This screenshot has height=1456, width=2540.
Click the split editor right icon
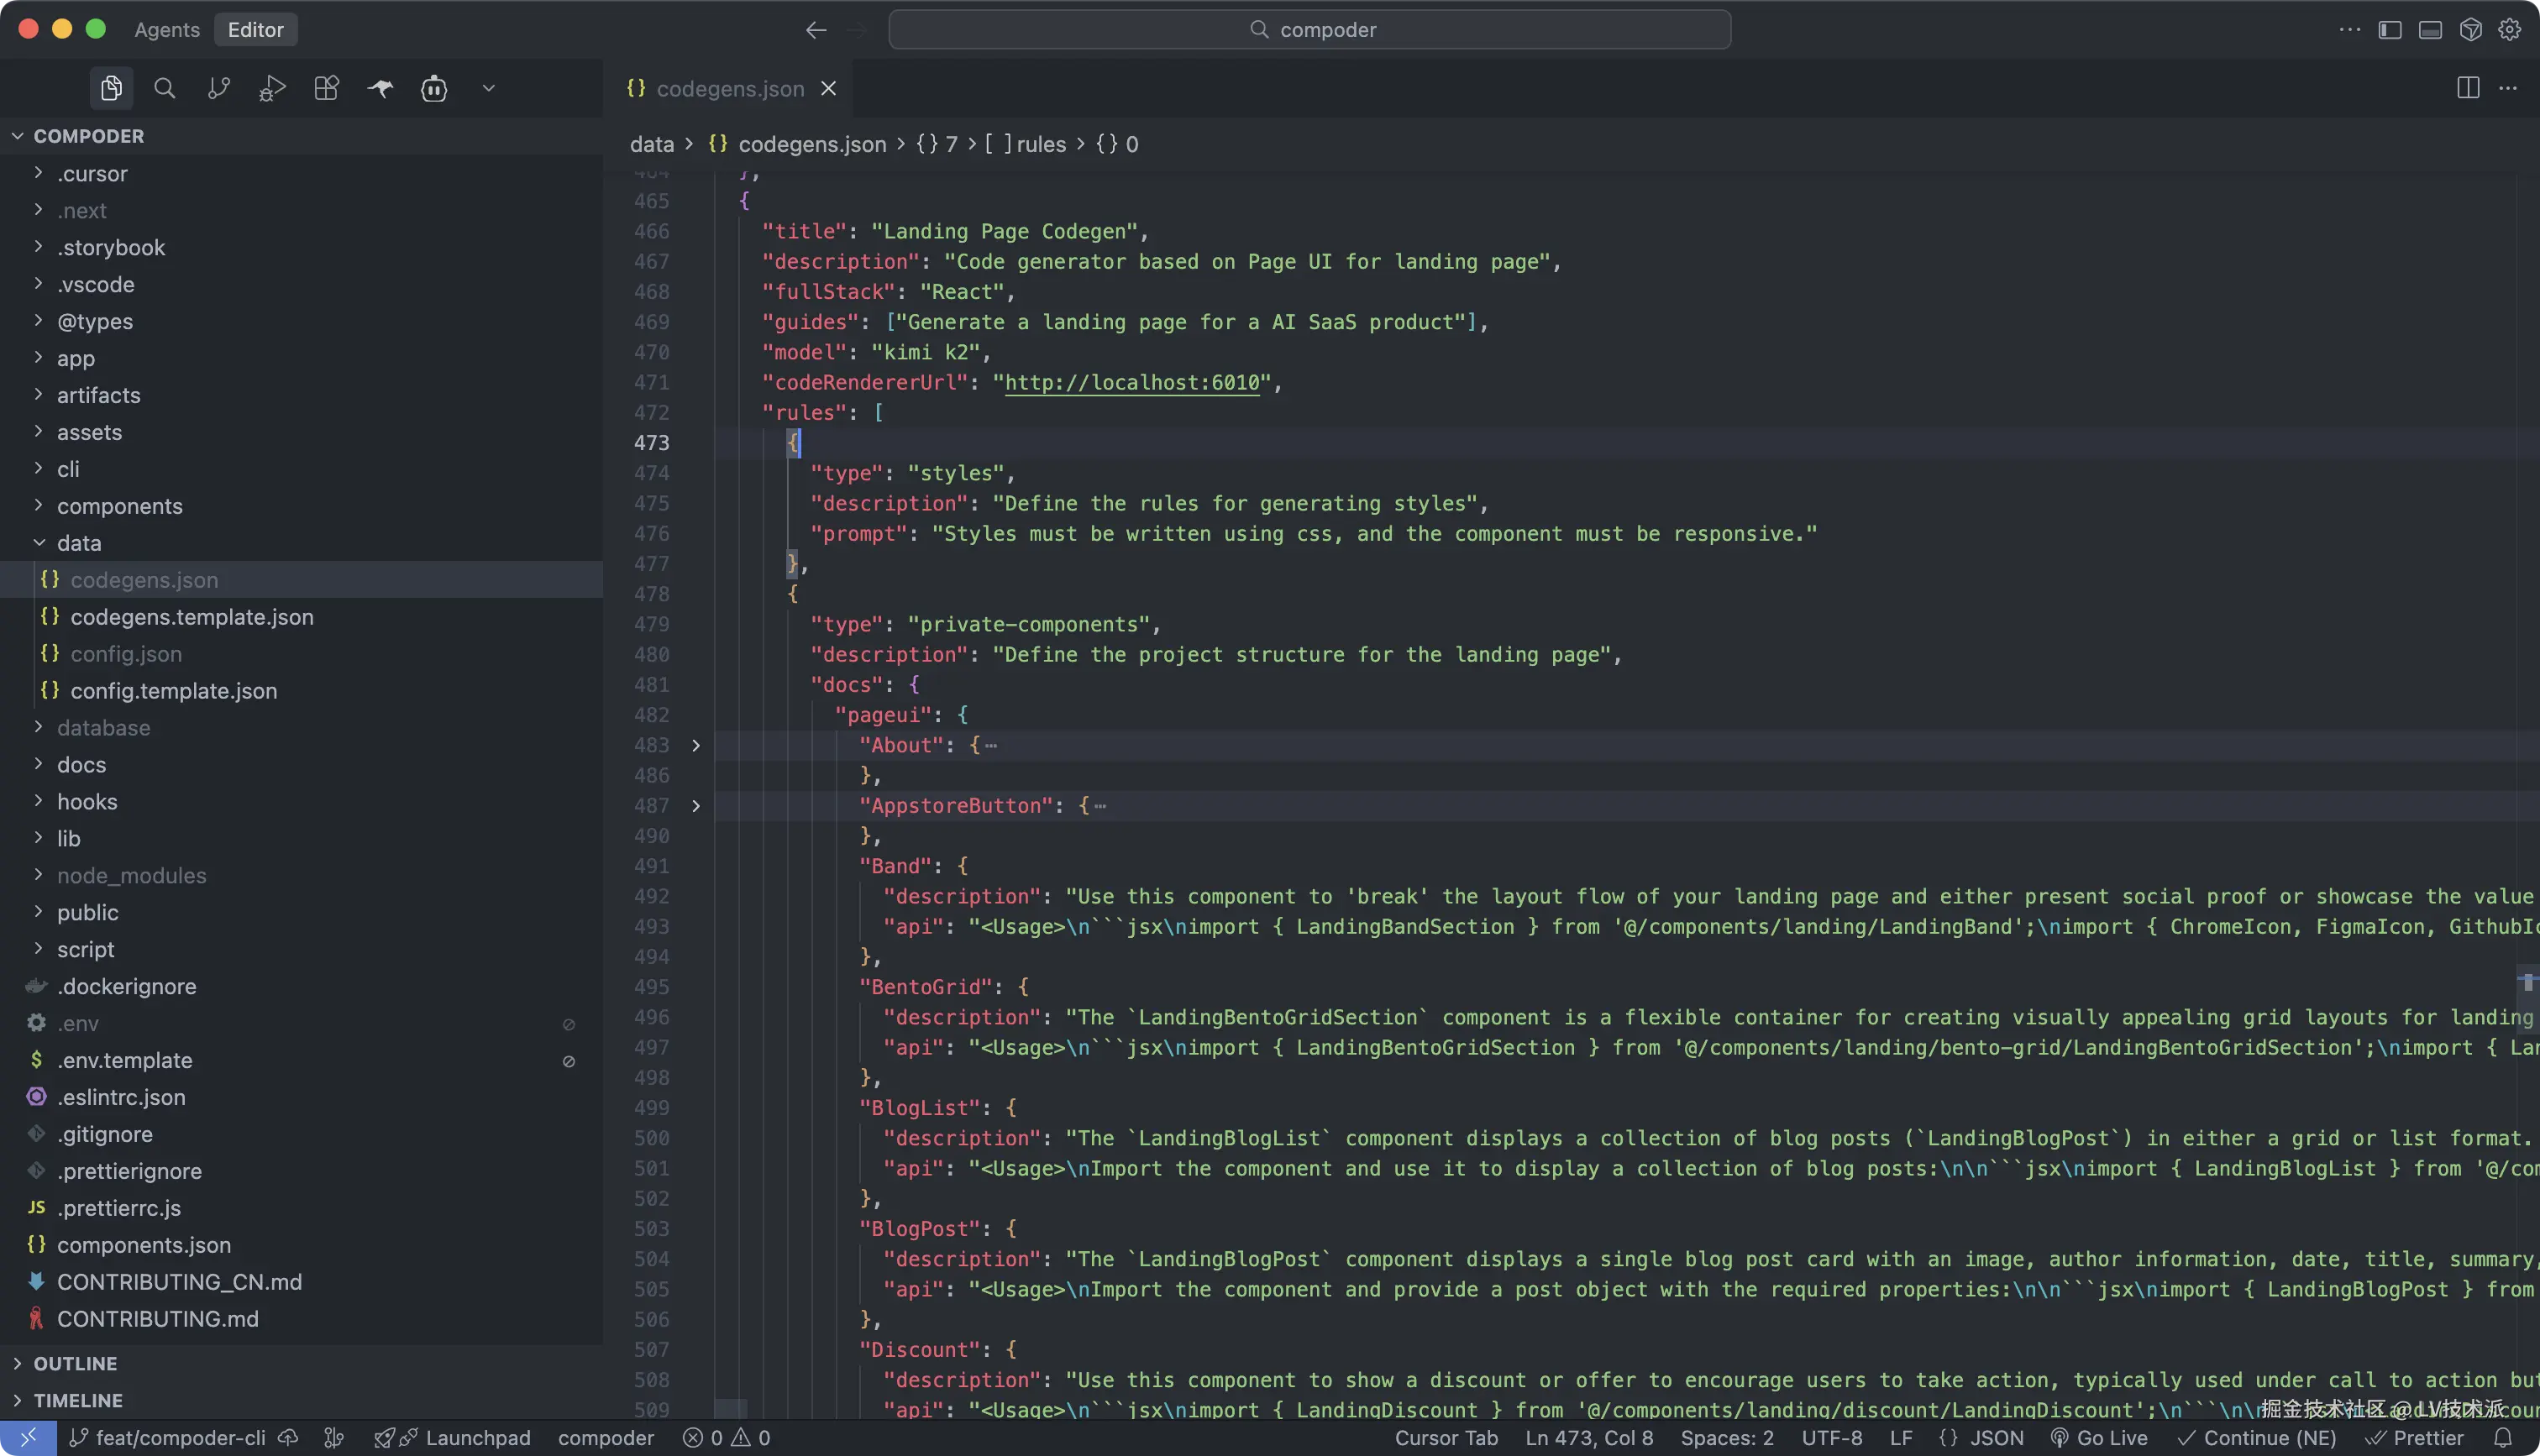(2467, 88)
